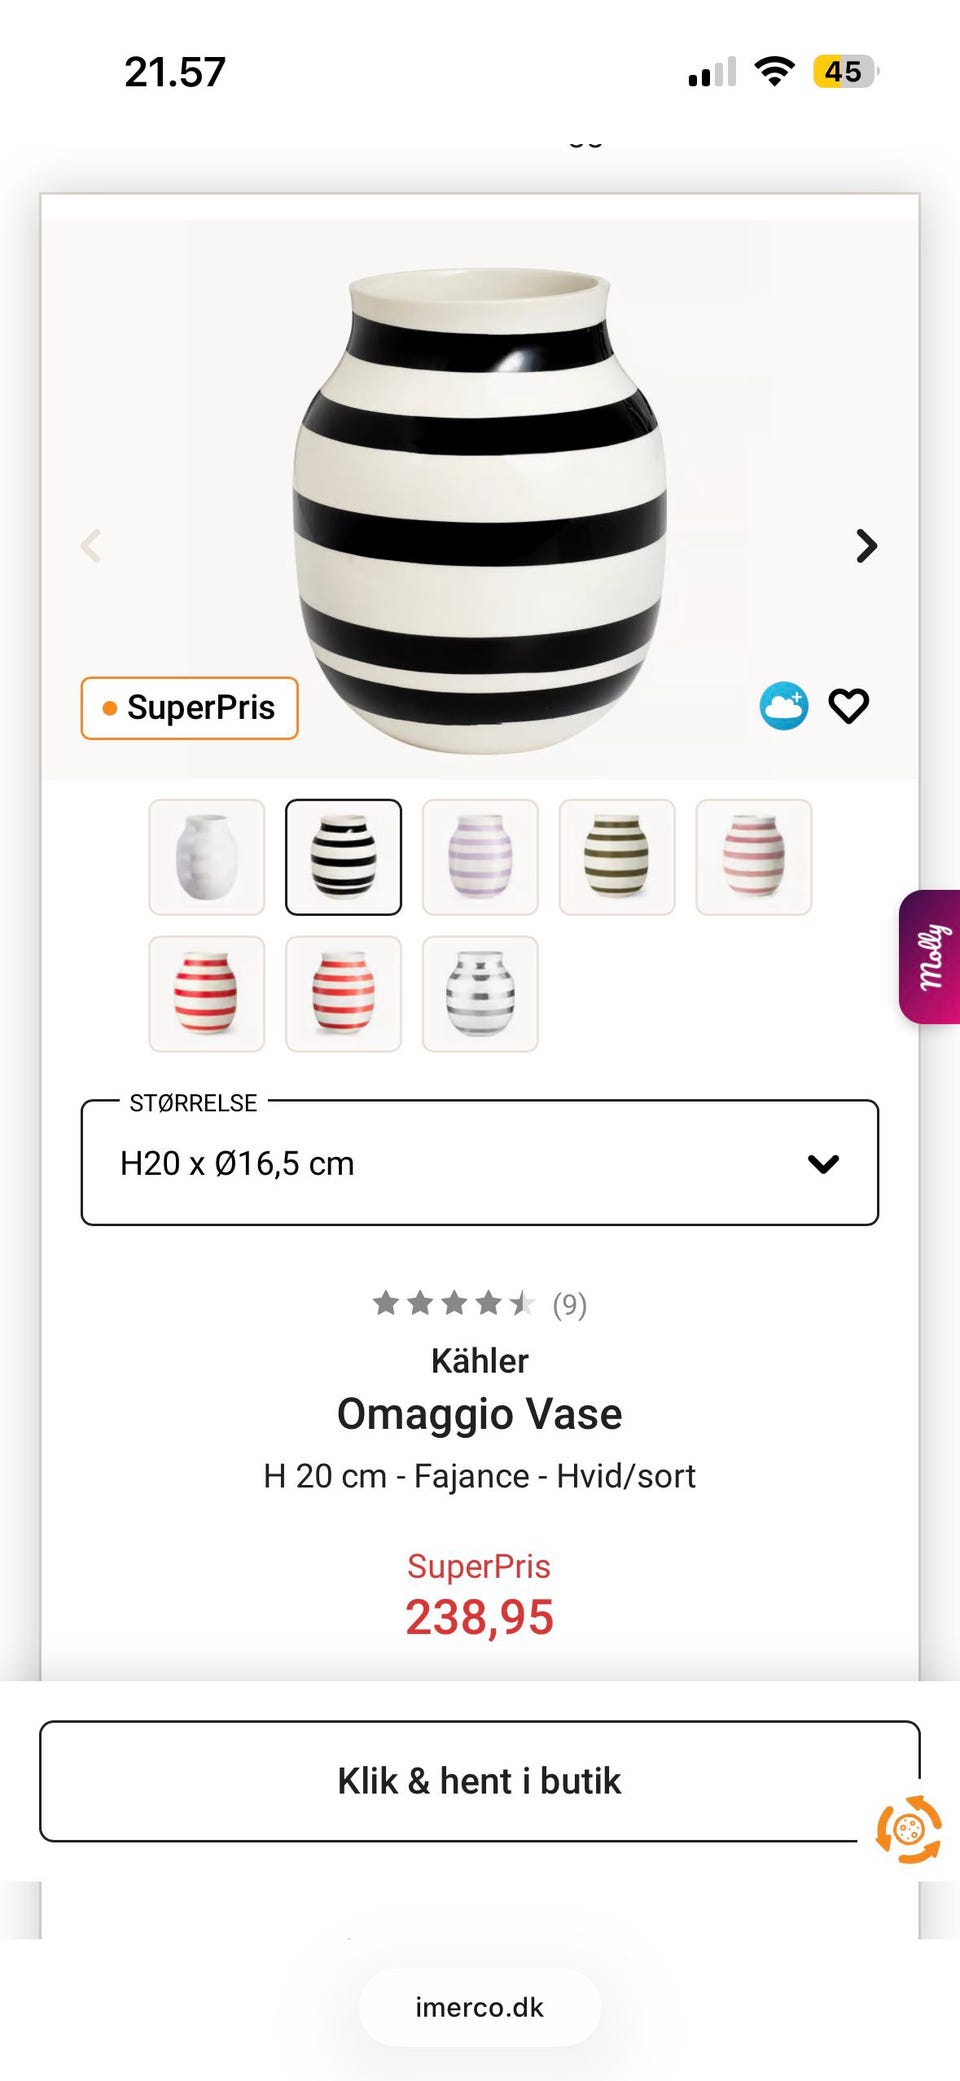Screen dimensions: 960x2081
Task: Tap the orange cookie settings icon
Action: click(x=908, y=1830)
